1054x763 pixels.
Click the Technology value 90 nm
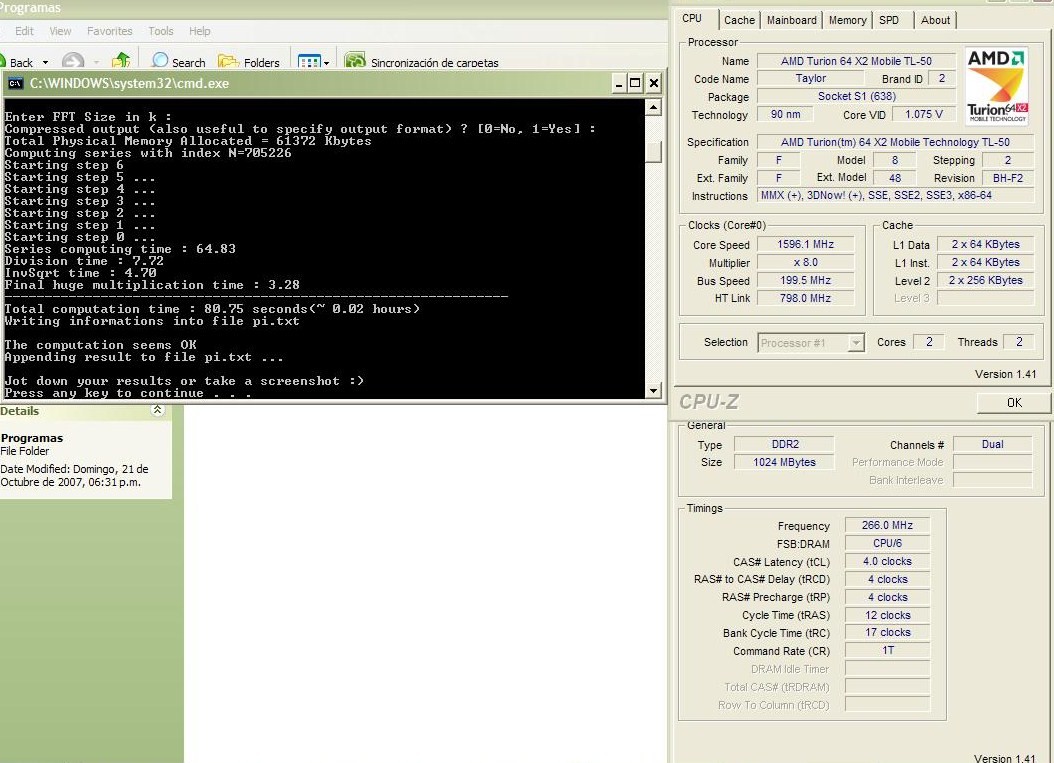785,114
